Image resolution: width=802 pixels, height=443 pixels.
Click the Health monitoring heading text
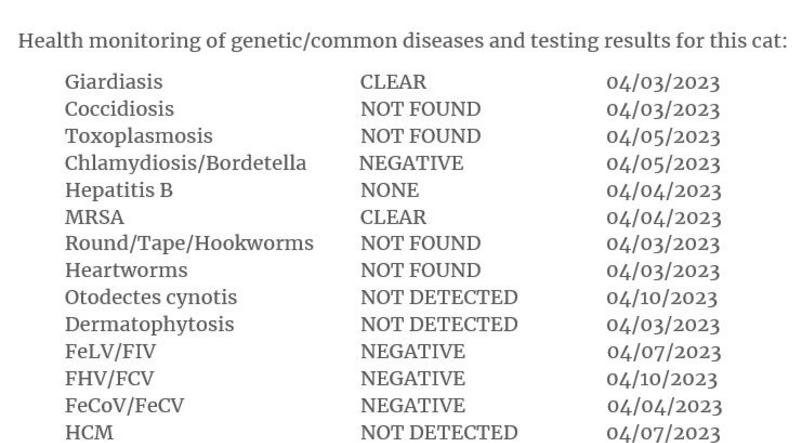(x=403, y=41)
